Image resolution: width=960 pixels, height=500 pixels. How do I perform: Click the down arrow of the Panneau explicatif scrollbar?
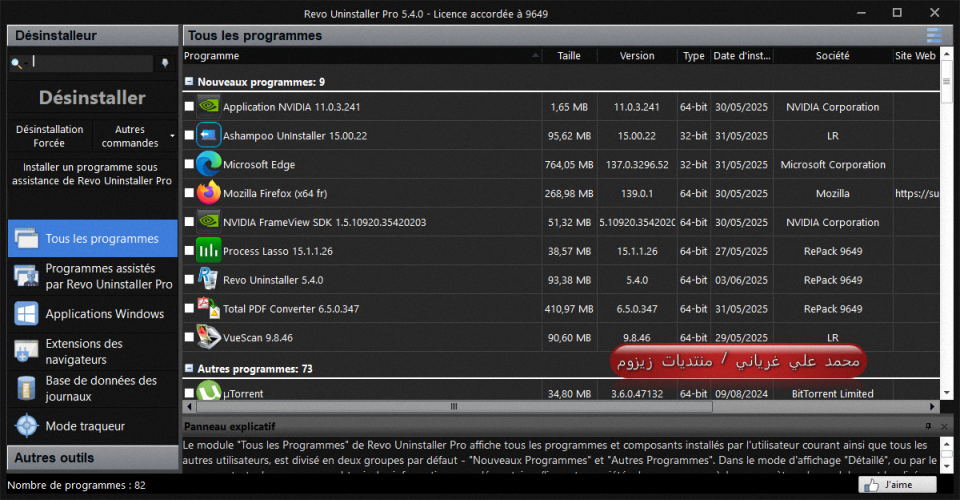pyautogui.click(x=947, y=466)
